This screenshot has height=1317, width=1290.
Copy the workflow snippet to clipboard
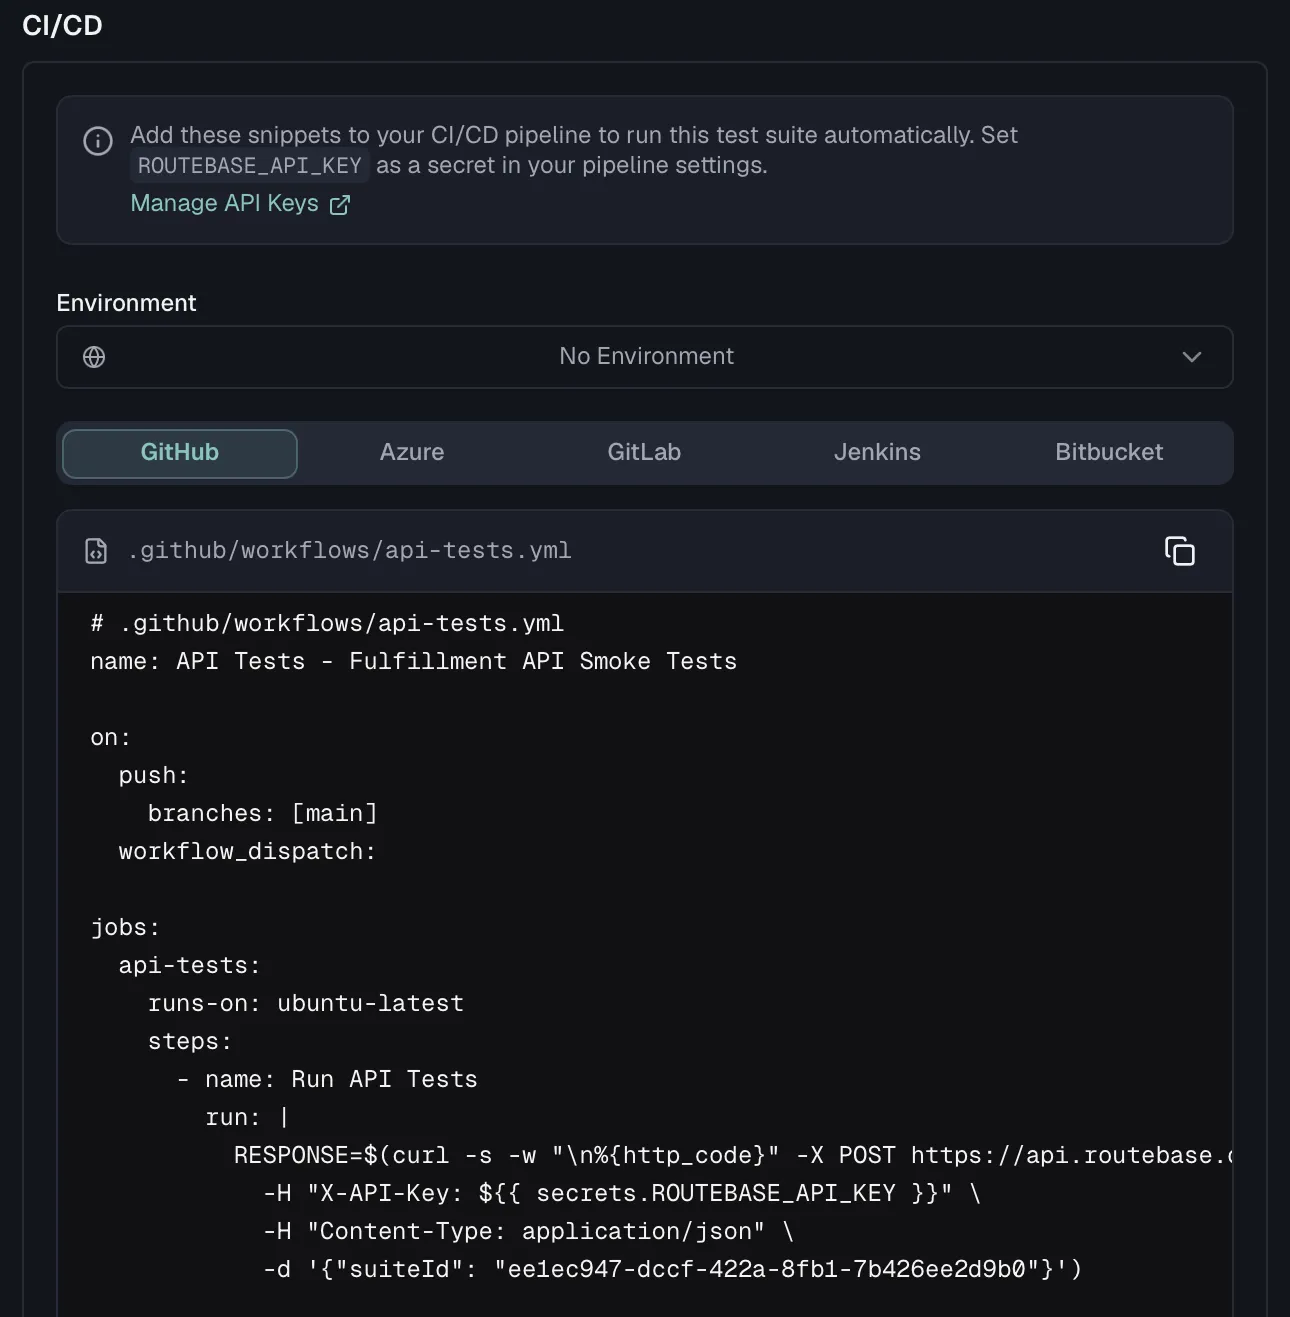1180,551
